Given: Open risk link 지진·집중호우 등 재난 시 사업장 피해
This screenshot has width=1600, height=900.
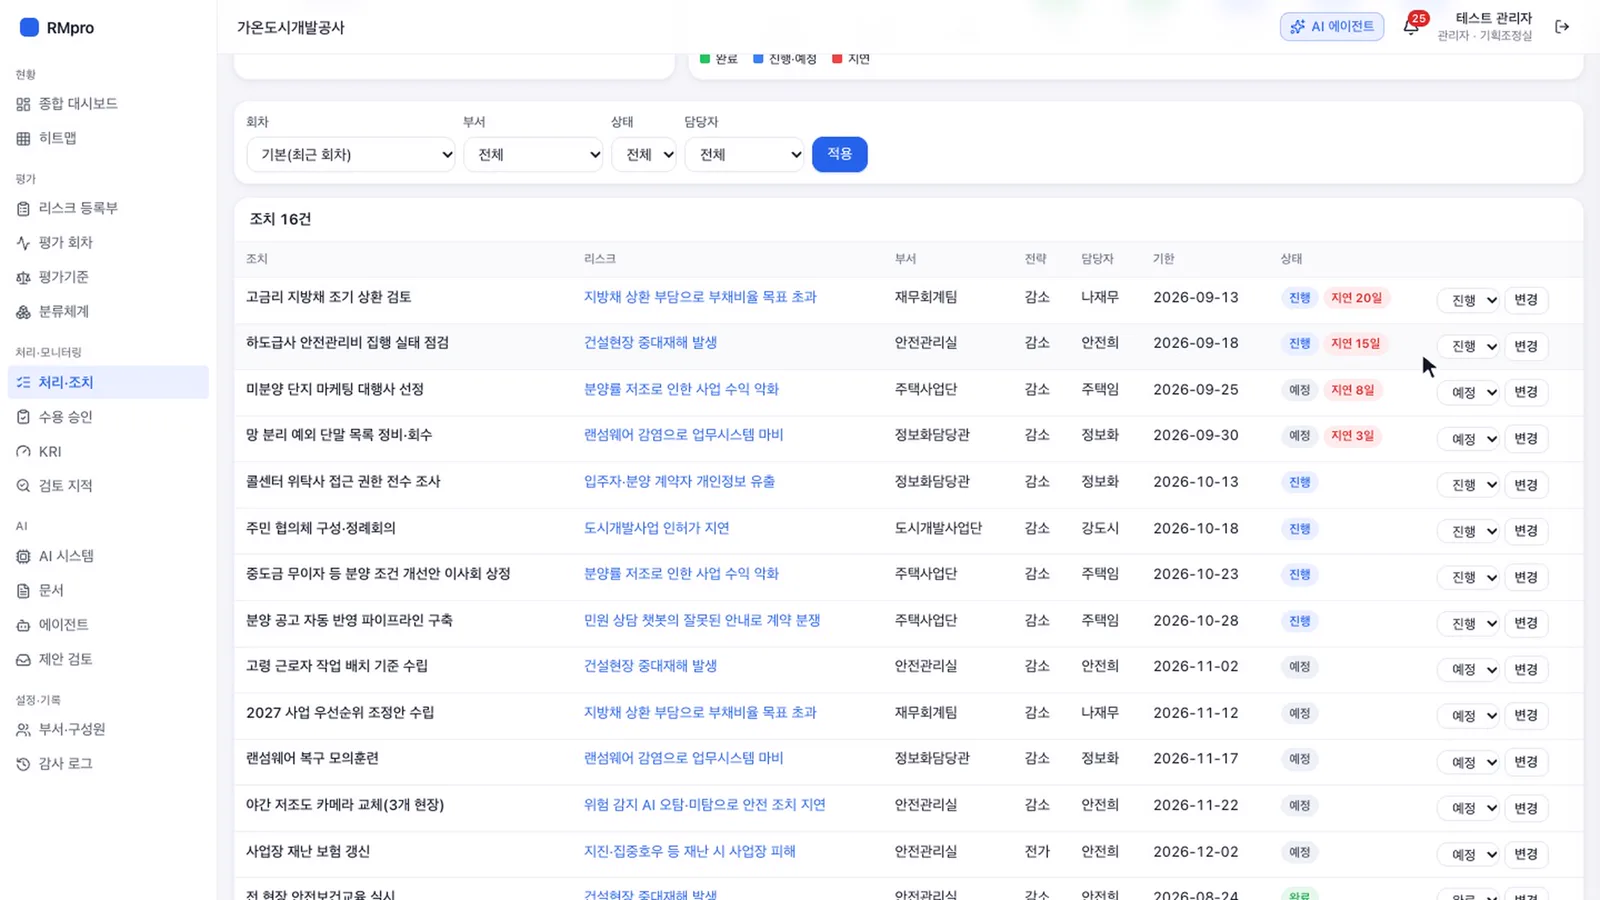Looking at the screenshot, I should tap(690, 851).
